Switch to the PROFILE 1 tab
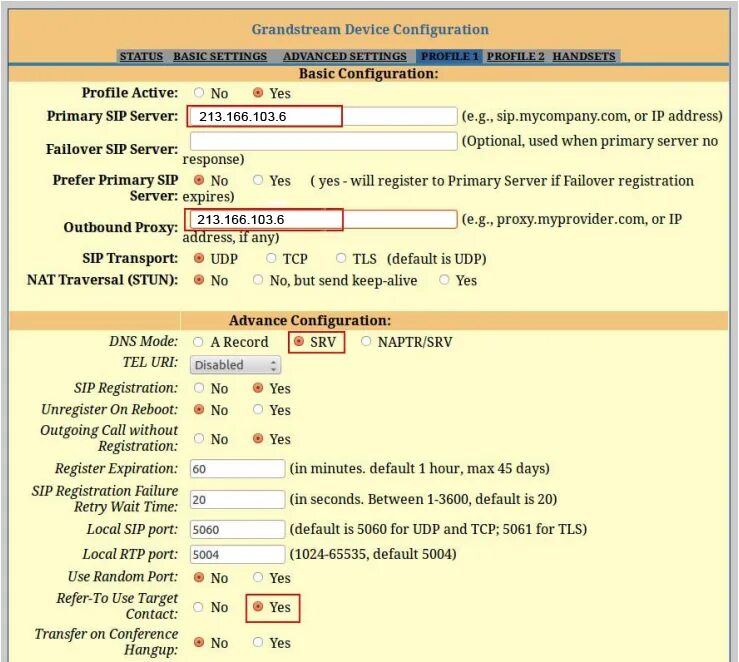Screen dimensions: 739x662 click(x=449, y=56)
